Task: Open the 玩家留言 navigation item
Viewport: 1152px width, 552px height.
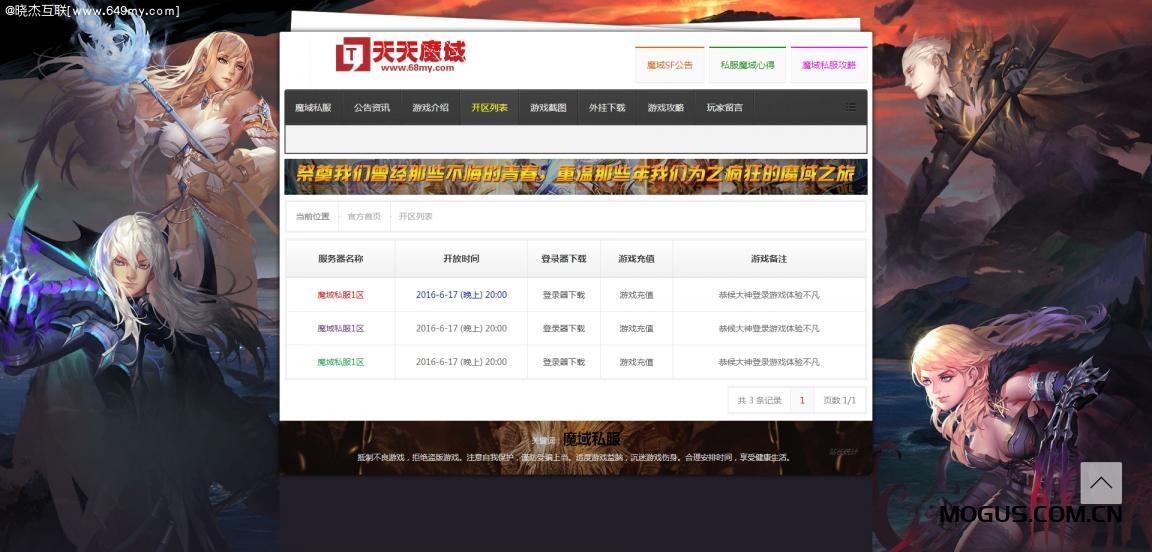Action: click(725, 108)
